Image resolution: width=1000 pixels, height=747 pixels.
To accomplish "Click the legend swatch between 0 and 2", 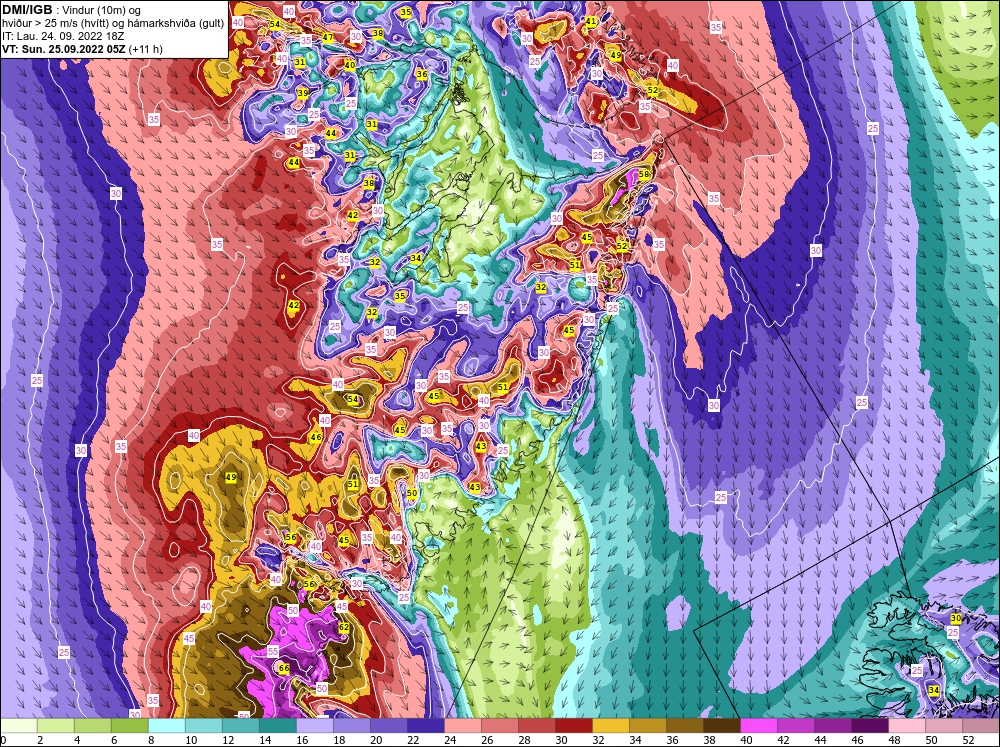I will click(x=18, y=726).
